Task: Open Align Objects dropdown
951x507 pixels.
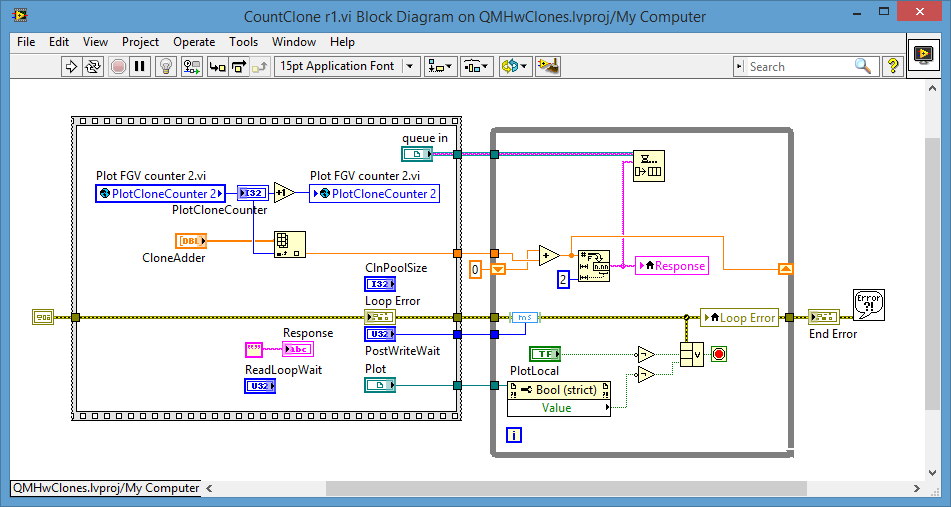Action: pos(441,66)
